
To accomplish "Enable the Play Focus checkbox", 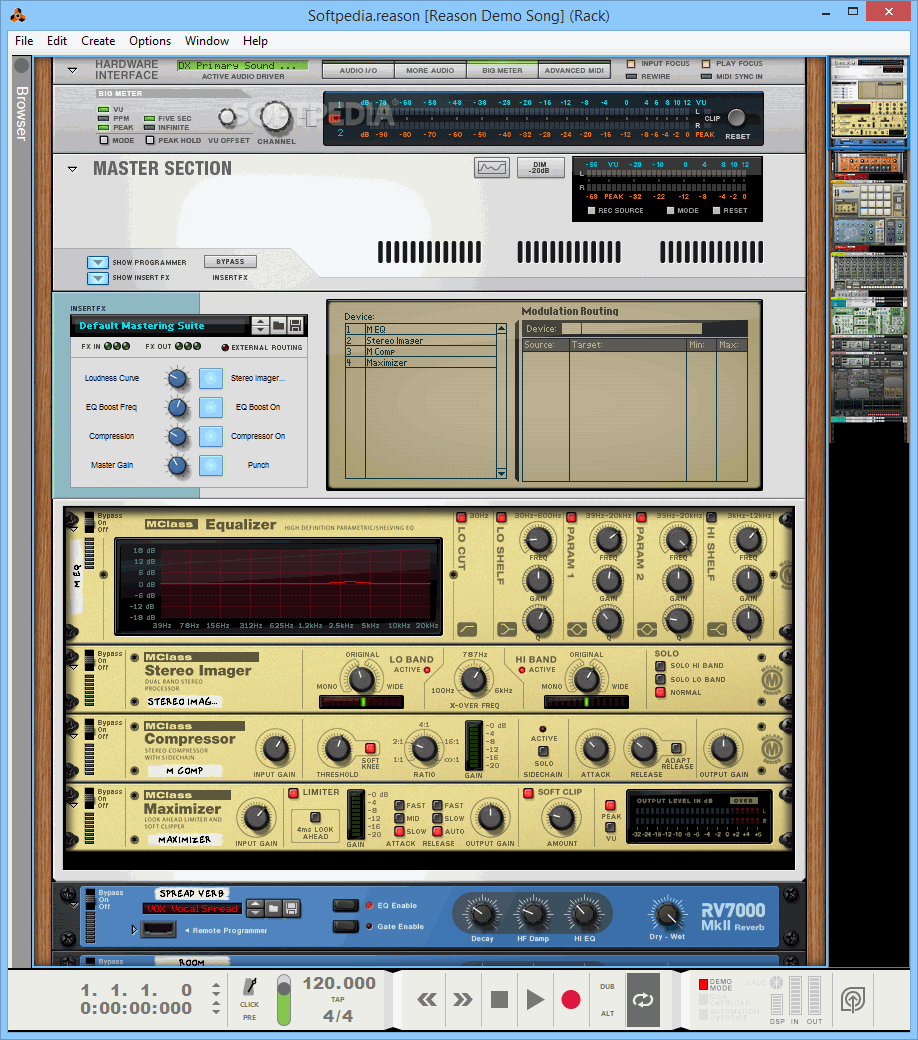I will pyautogui.click(x=706, y=64).
